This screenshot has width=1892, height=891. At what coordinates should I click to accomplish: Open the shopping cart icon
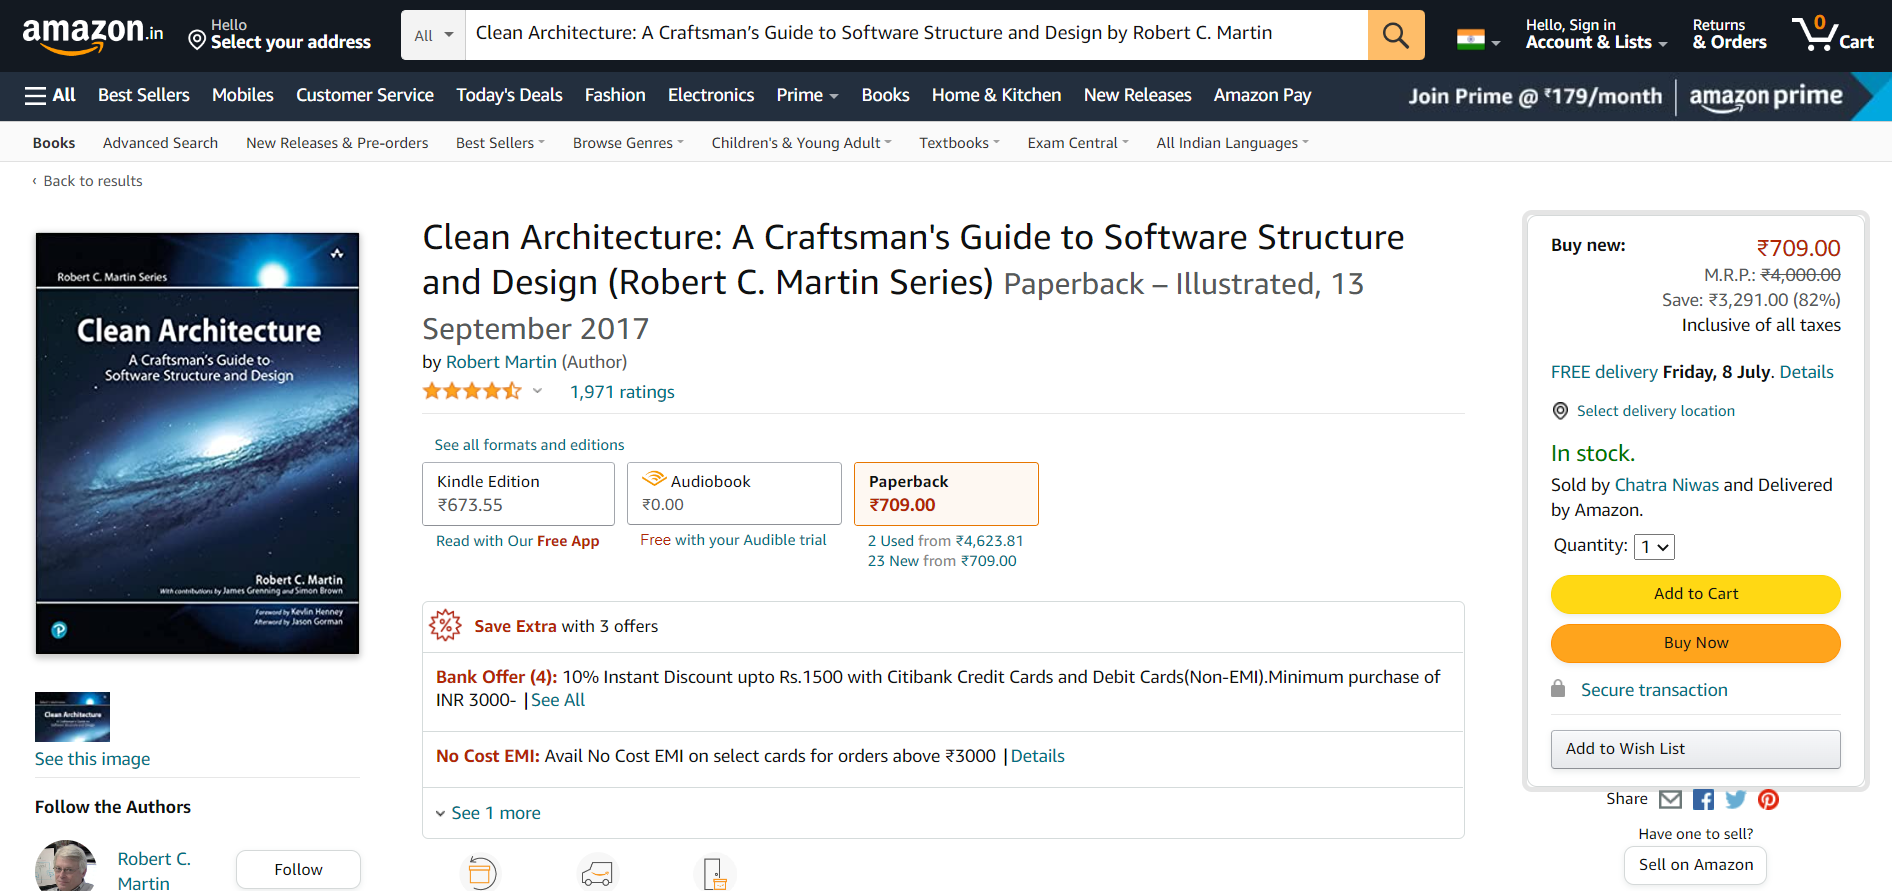click(x=1832, y=34)
